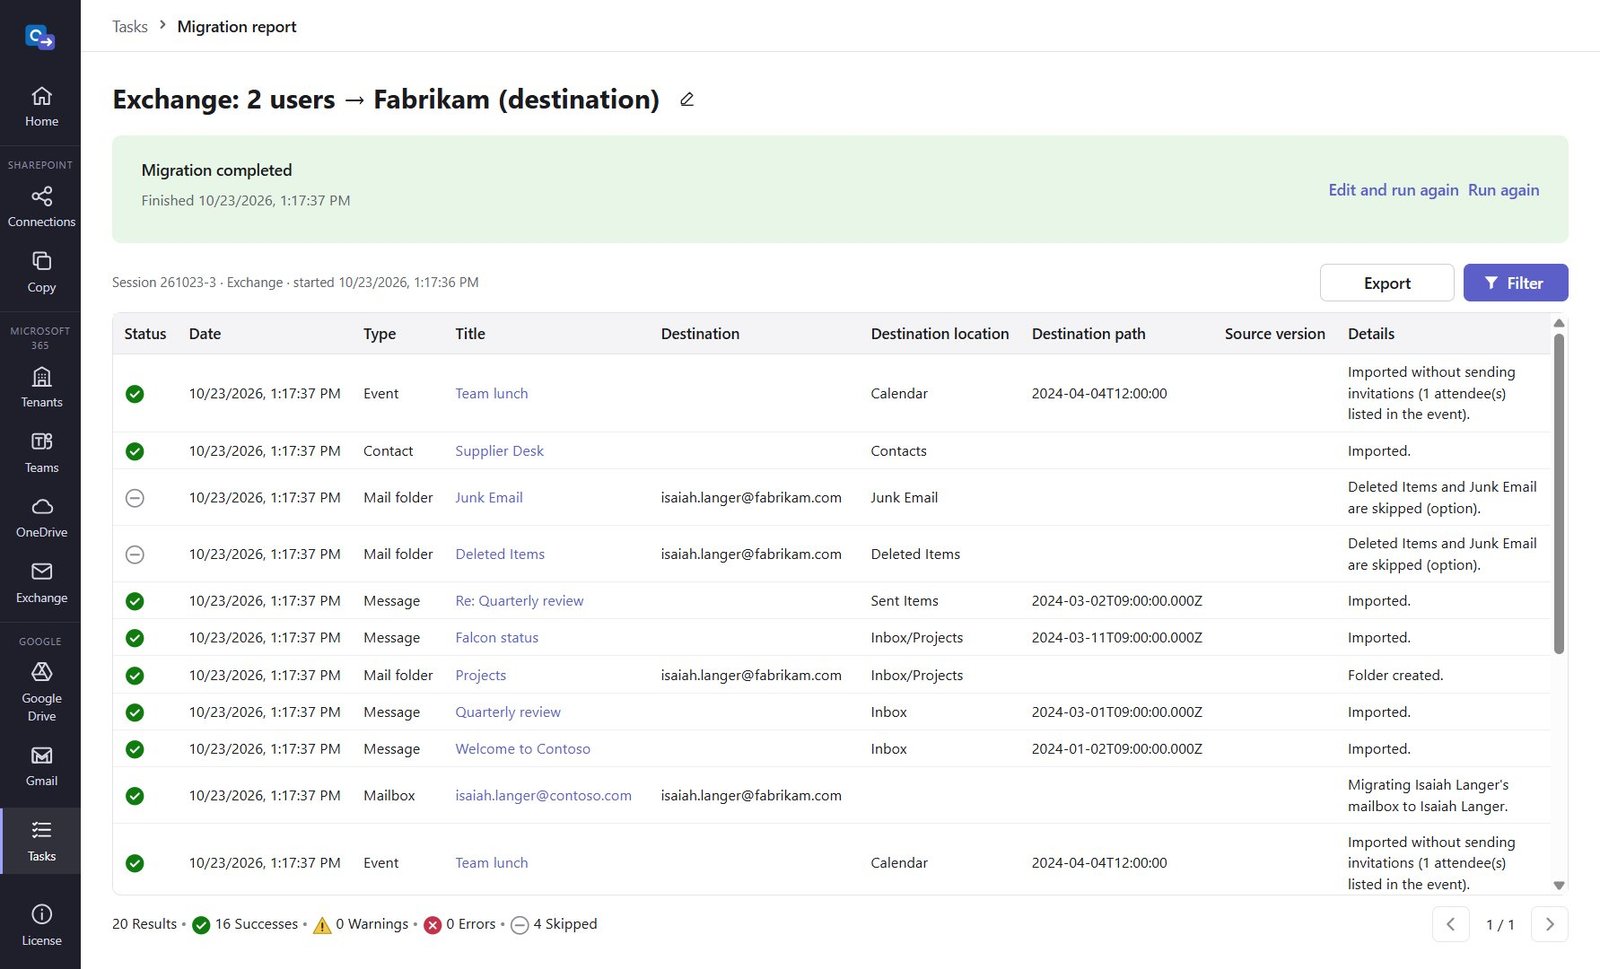Open License information page
The height and width of the screenshot is (969, 1600).
pyautogui.click(x=41, y=925)
